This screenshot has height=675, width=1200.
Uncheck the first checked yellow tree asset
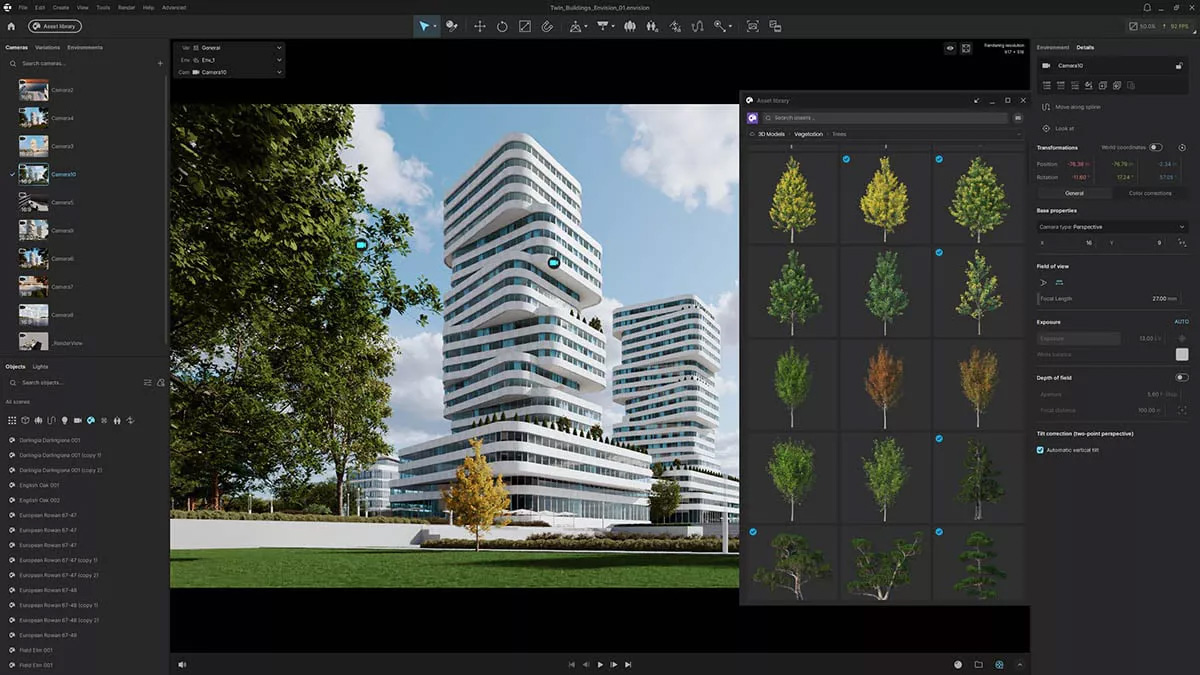846,159
